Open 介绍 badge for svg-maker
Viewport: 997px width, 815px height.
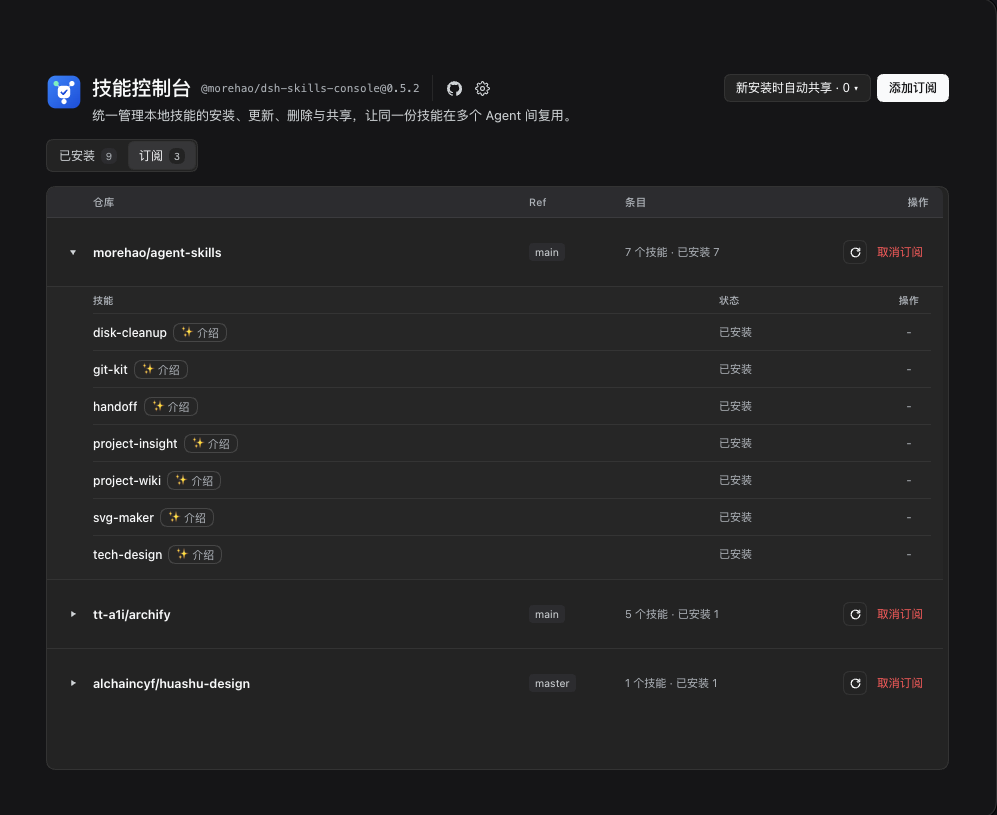[x=187, y=517]
